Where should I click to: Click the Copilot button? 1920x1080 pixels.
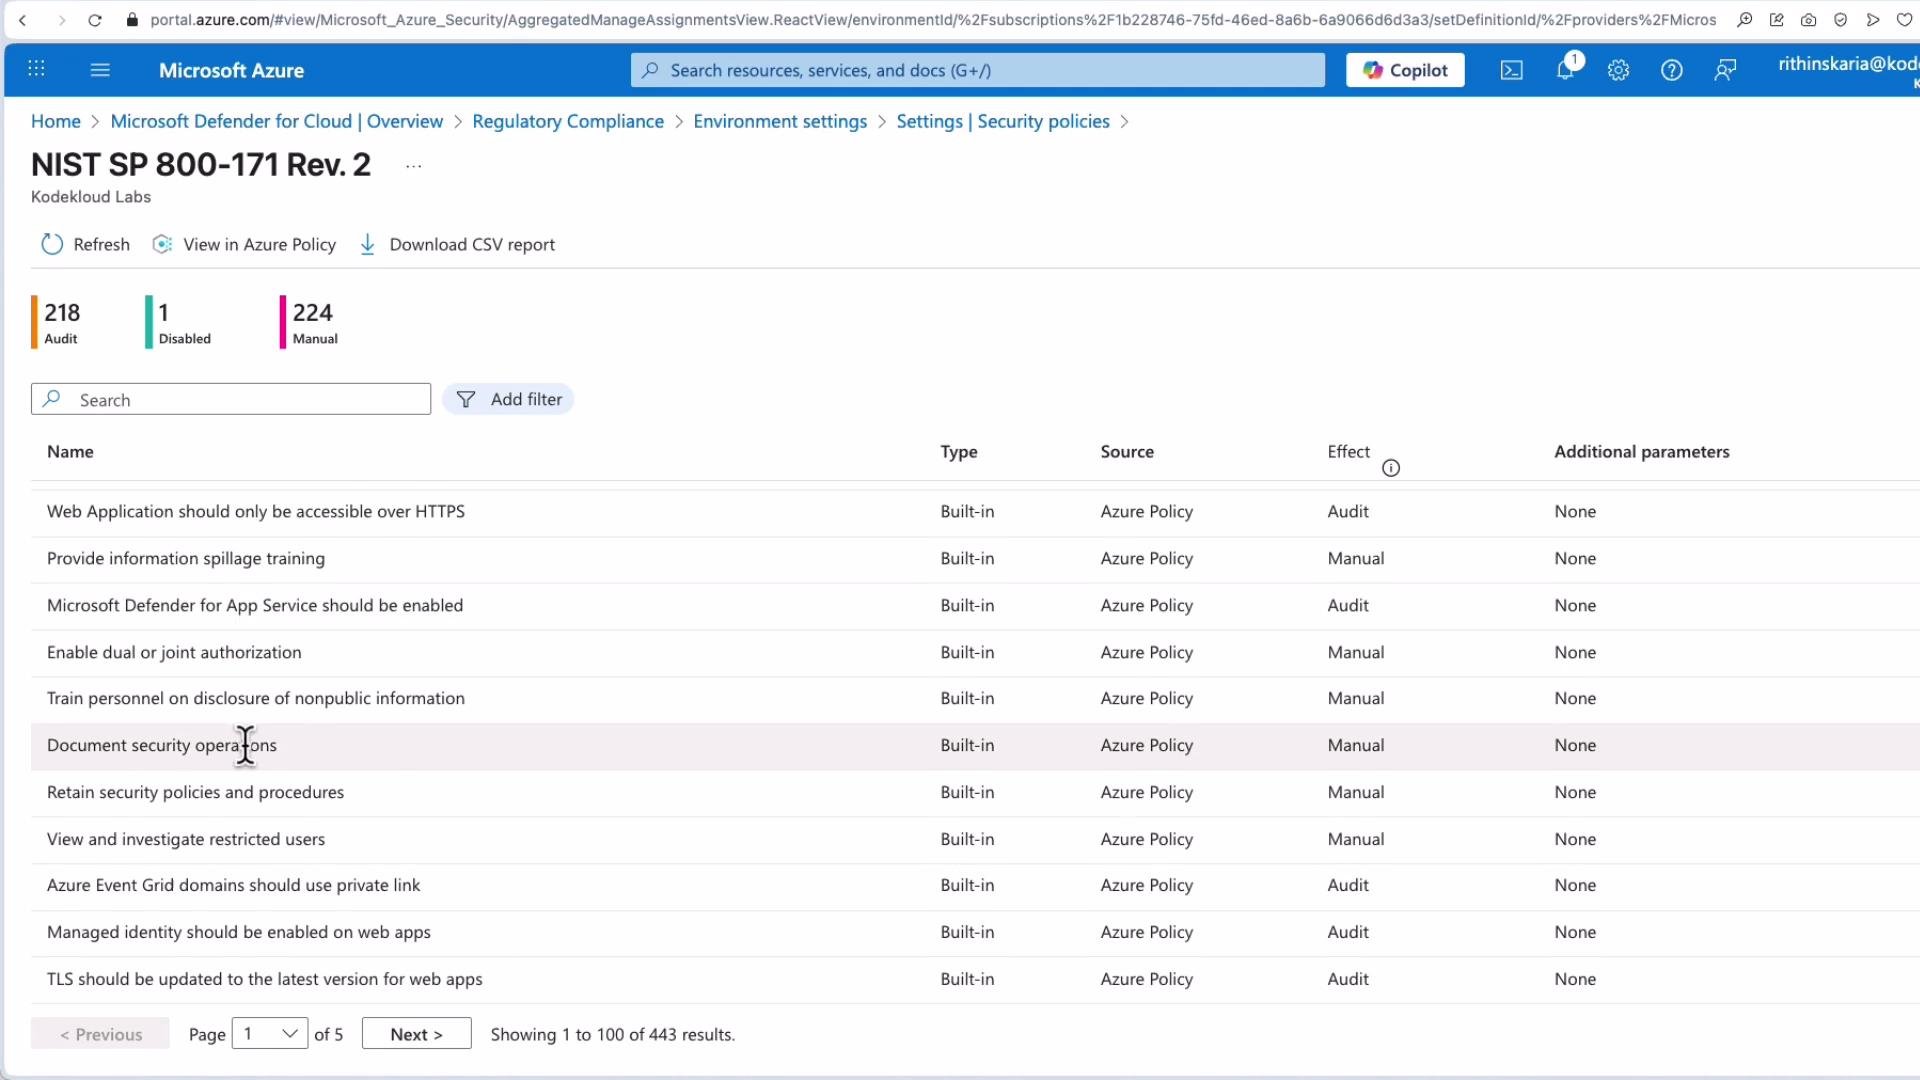point(1405,70)
